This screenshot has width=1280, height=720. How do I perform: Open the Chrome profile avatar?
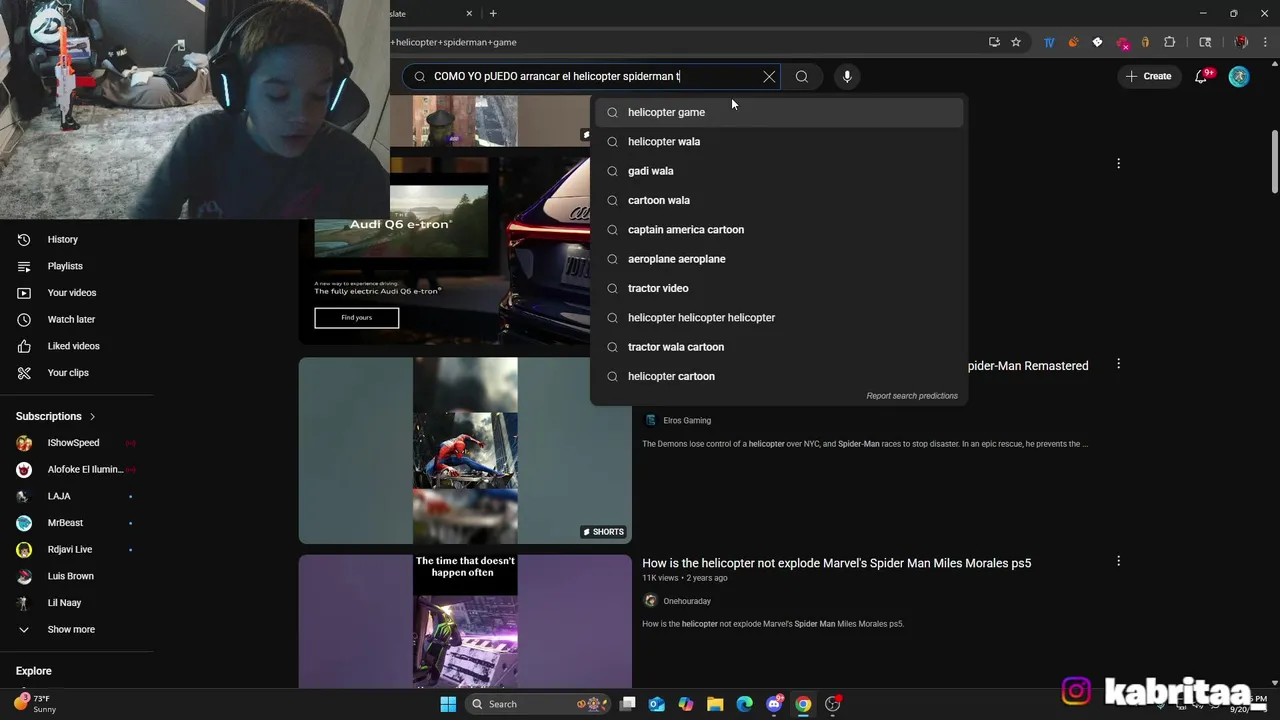click(1241, 42)
